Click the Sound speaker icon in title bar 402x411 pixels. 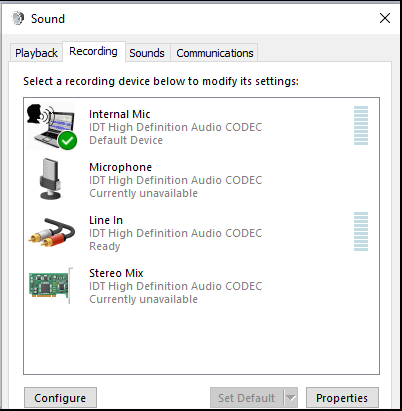click(18, 18)
